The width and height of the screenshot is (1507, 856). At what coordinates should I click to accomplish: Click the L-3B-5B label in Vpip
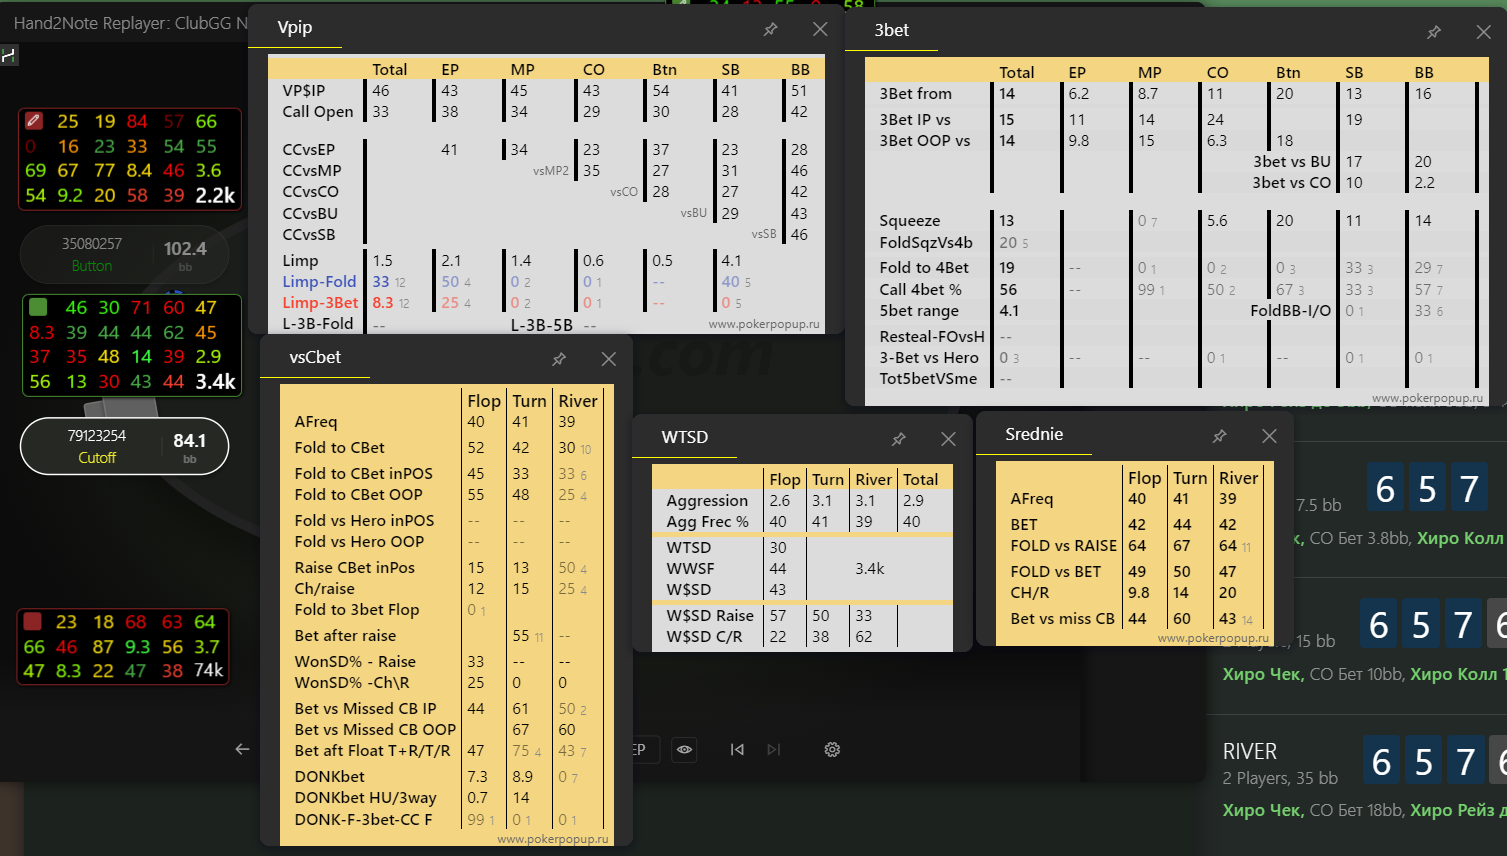[x=542, y=325]
